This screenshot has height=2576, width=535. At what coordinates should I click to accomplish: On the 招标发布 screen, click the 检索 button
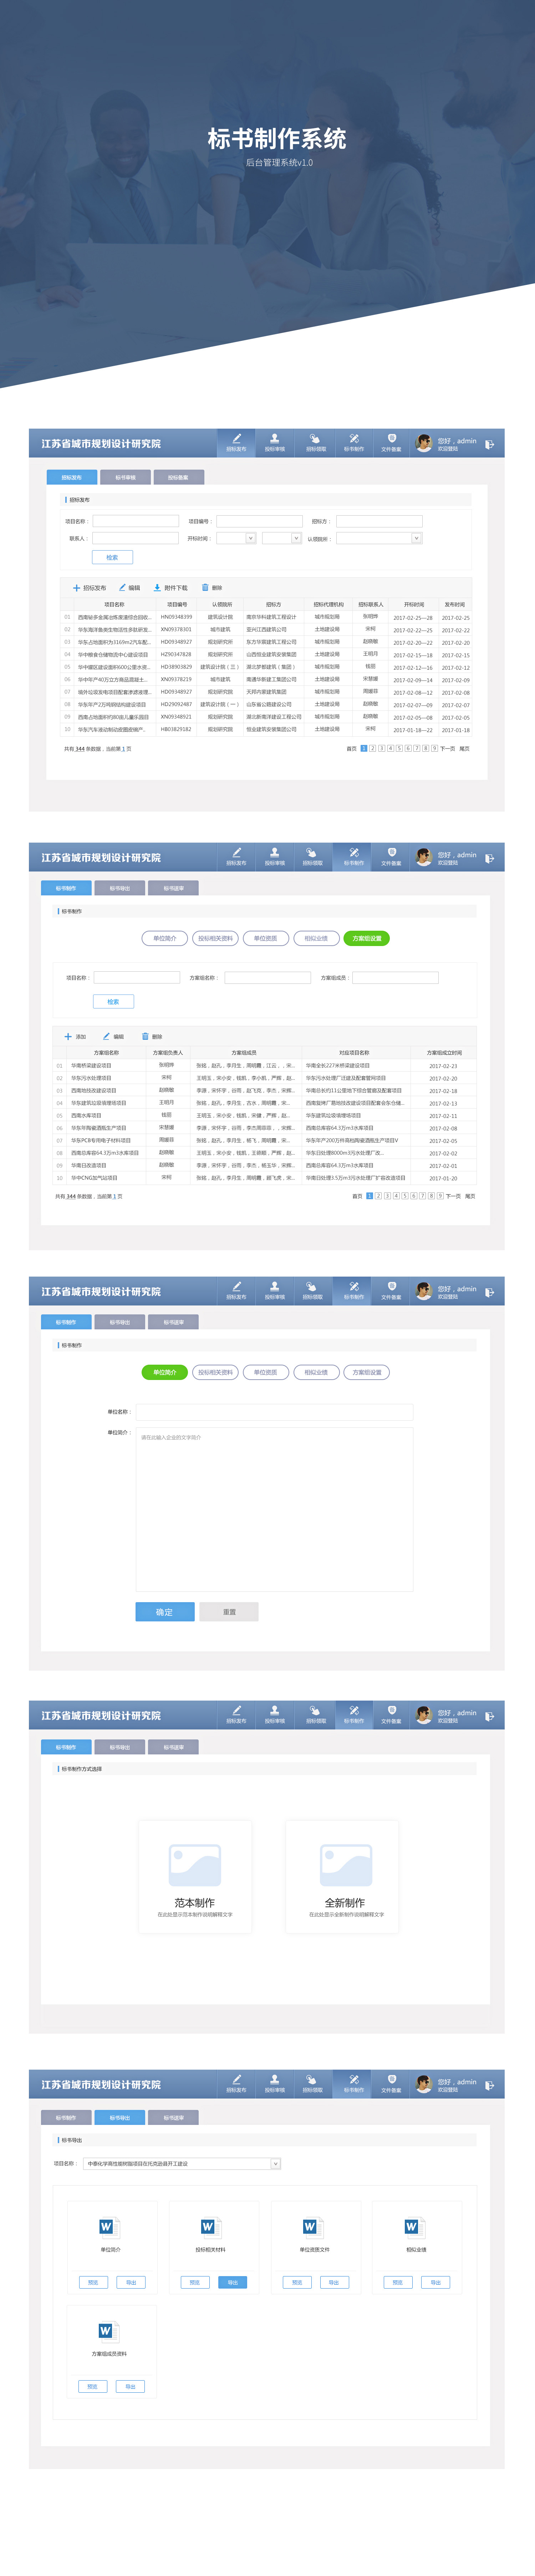[112, 557]
